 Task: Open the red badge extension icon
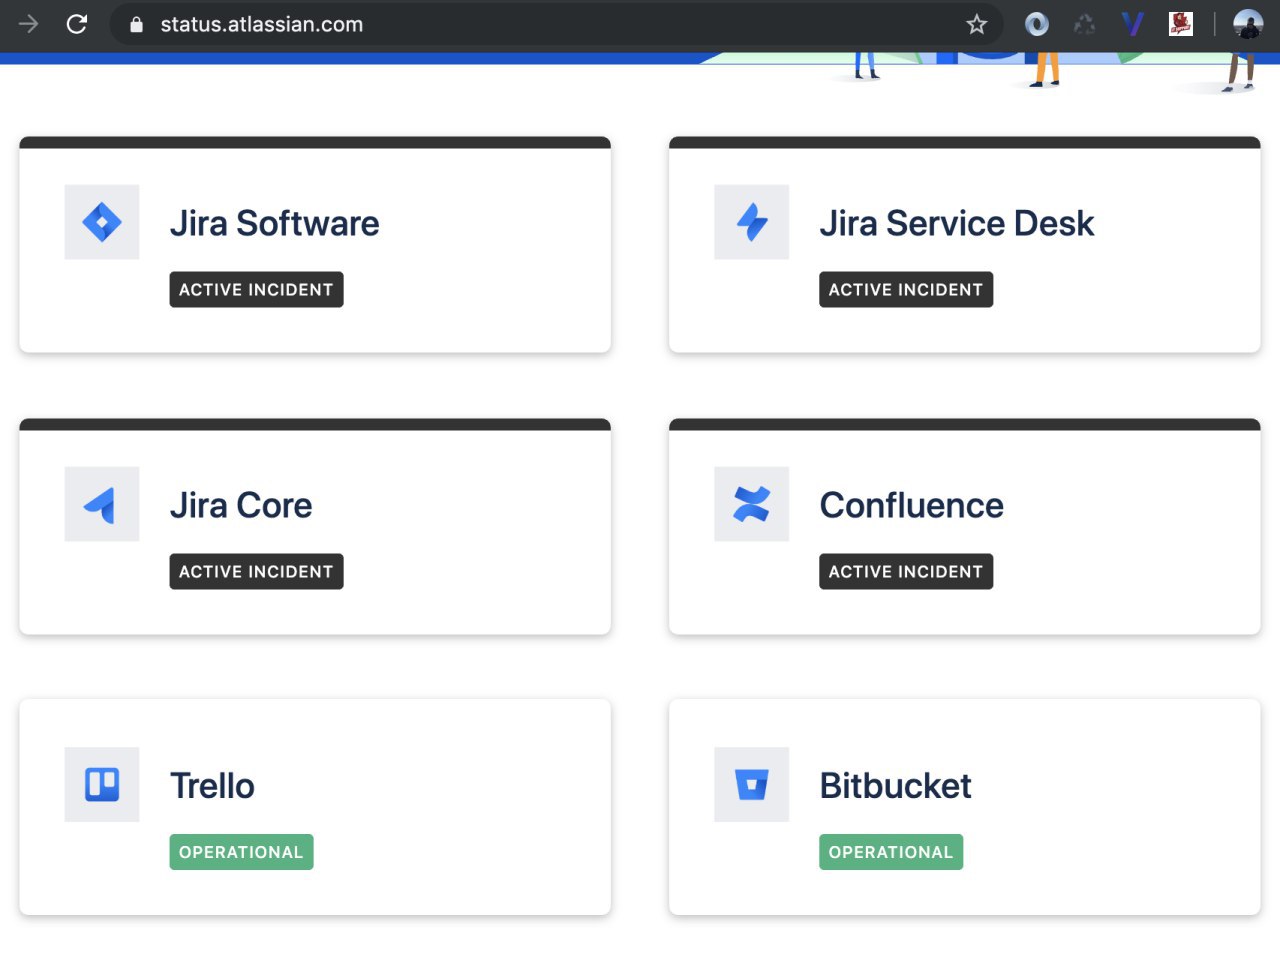pyautogui.click(x=1181, y=24)
